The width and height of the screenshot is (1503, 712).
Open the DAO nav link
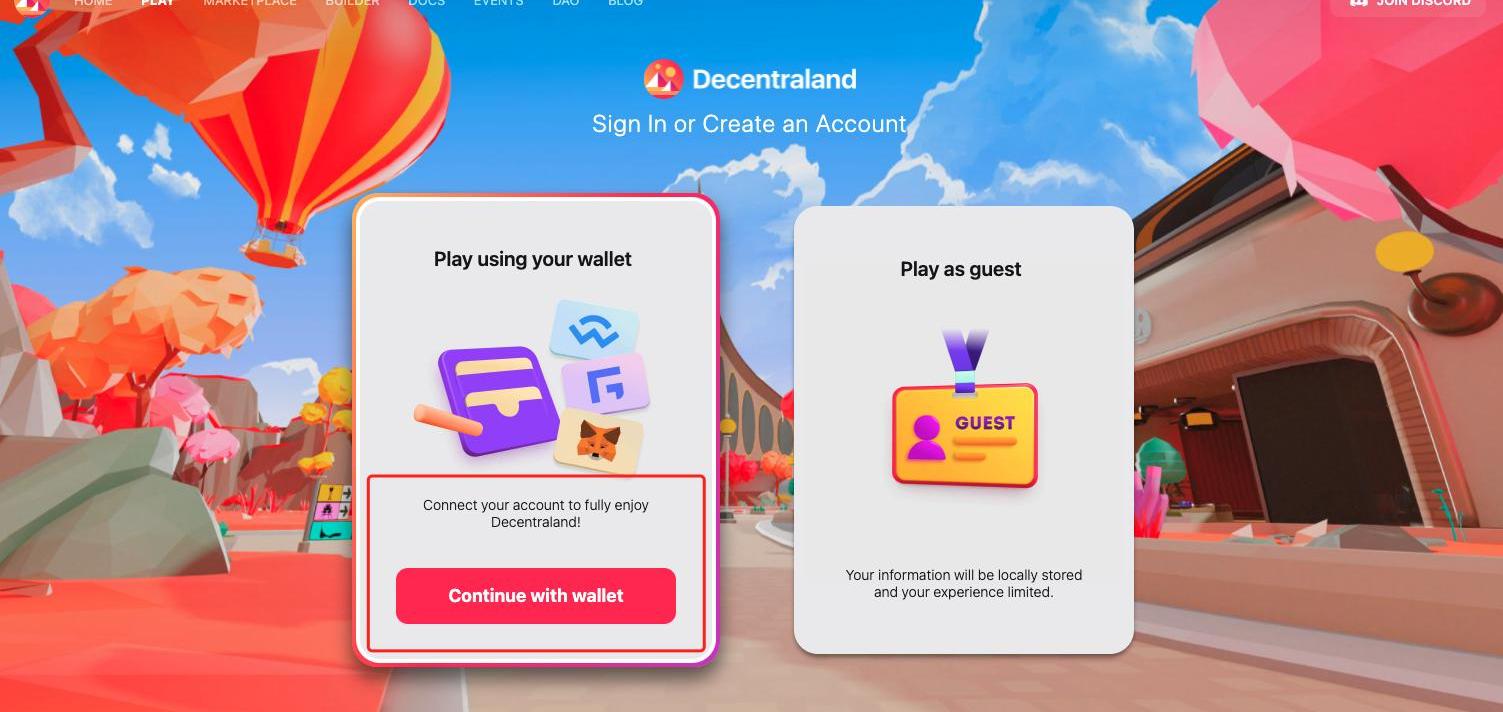[x=566, y=3]
